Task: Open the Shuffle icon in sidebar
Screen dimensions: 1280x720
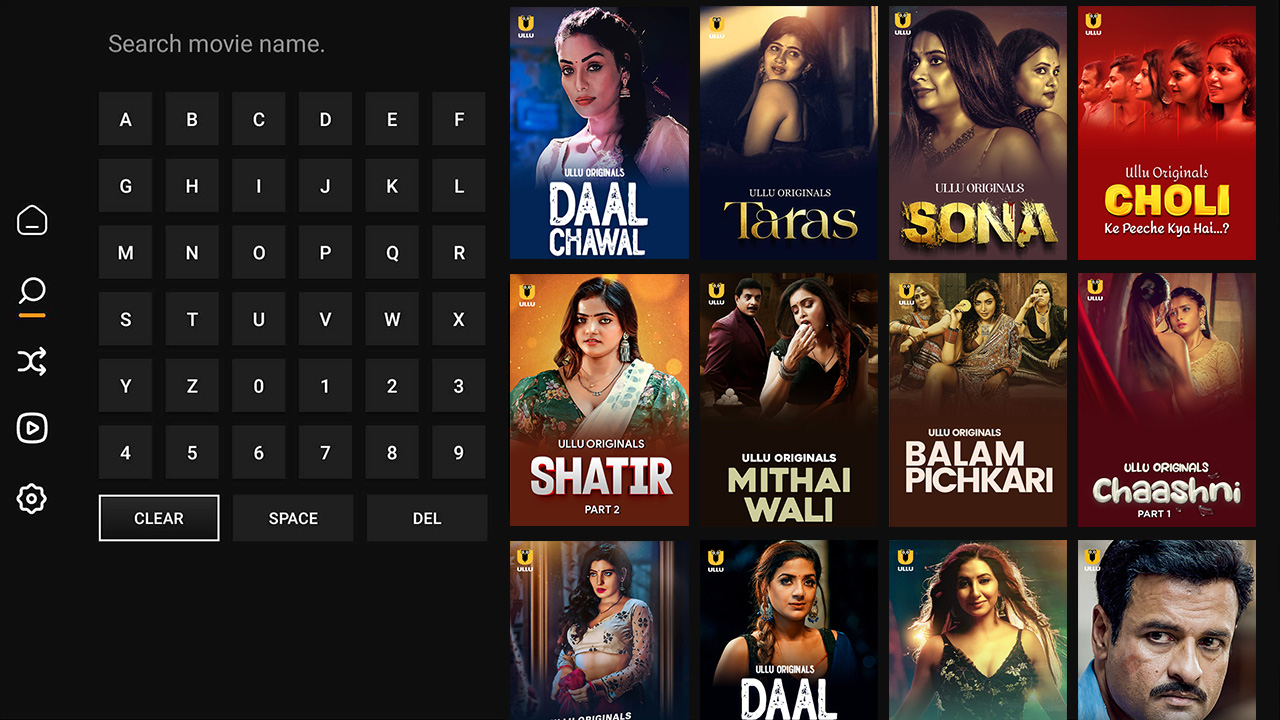Action: pos(32,361)
